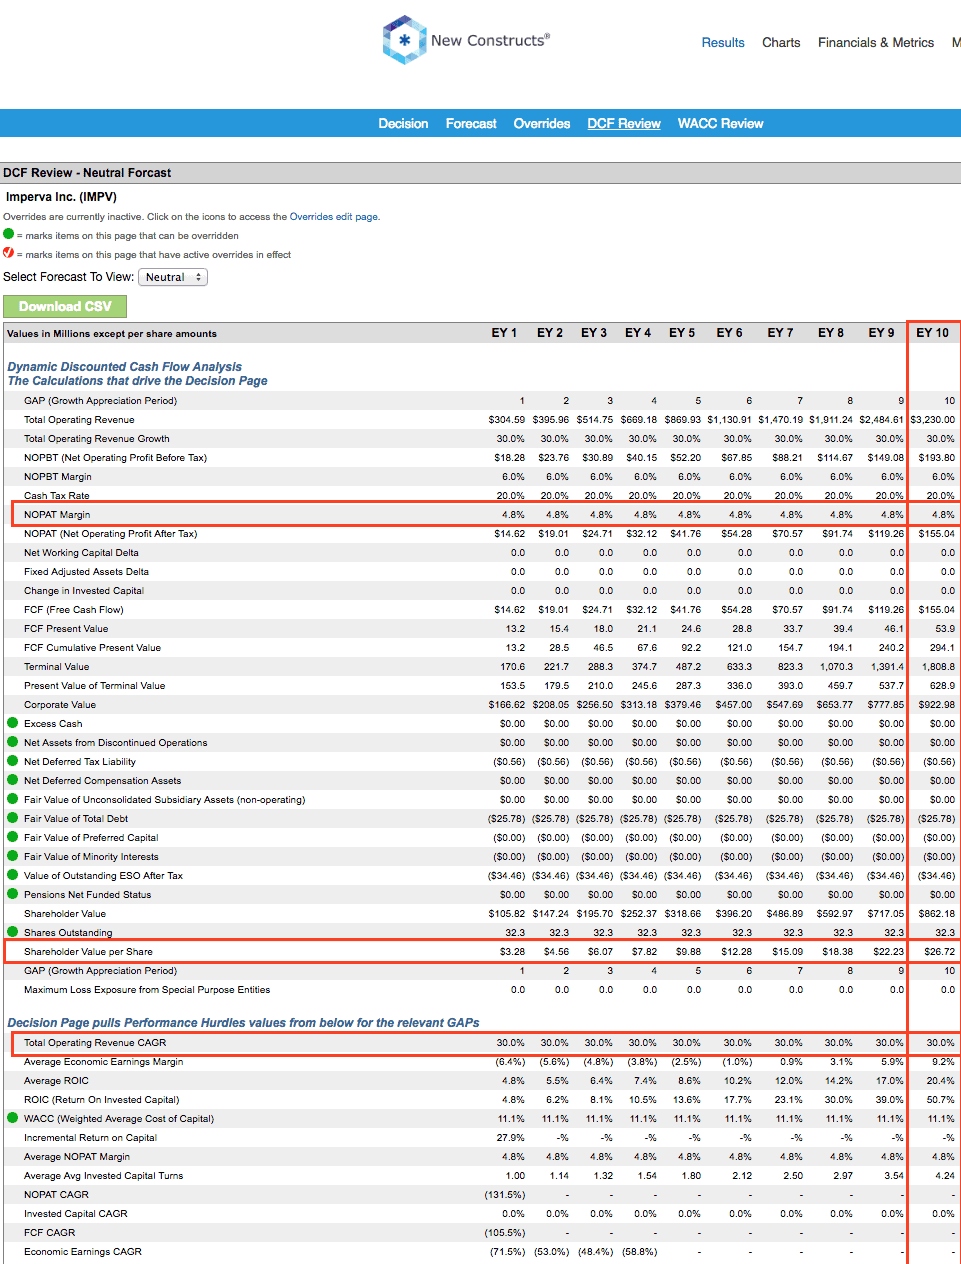Click the Average ROIC row label
961x1264 pixels.
tap(56, 1080)
